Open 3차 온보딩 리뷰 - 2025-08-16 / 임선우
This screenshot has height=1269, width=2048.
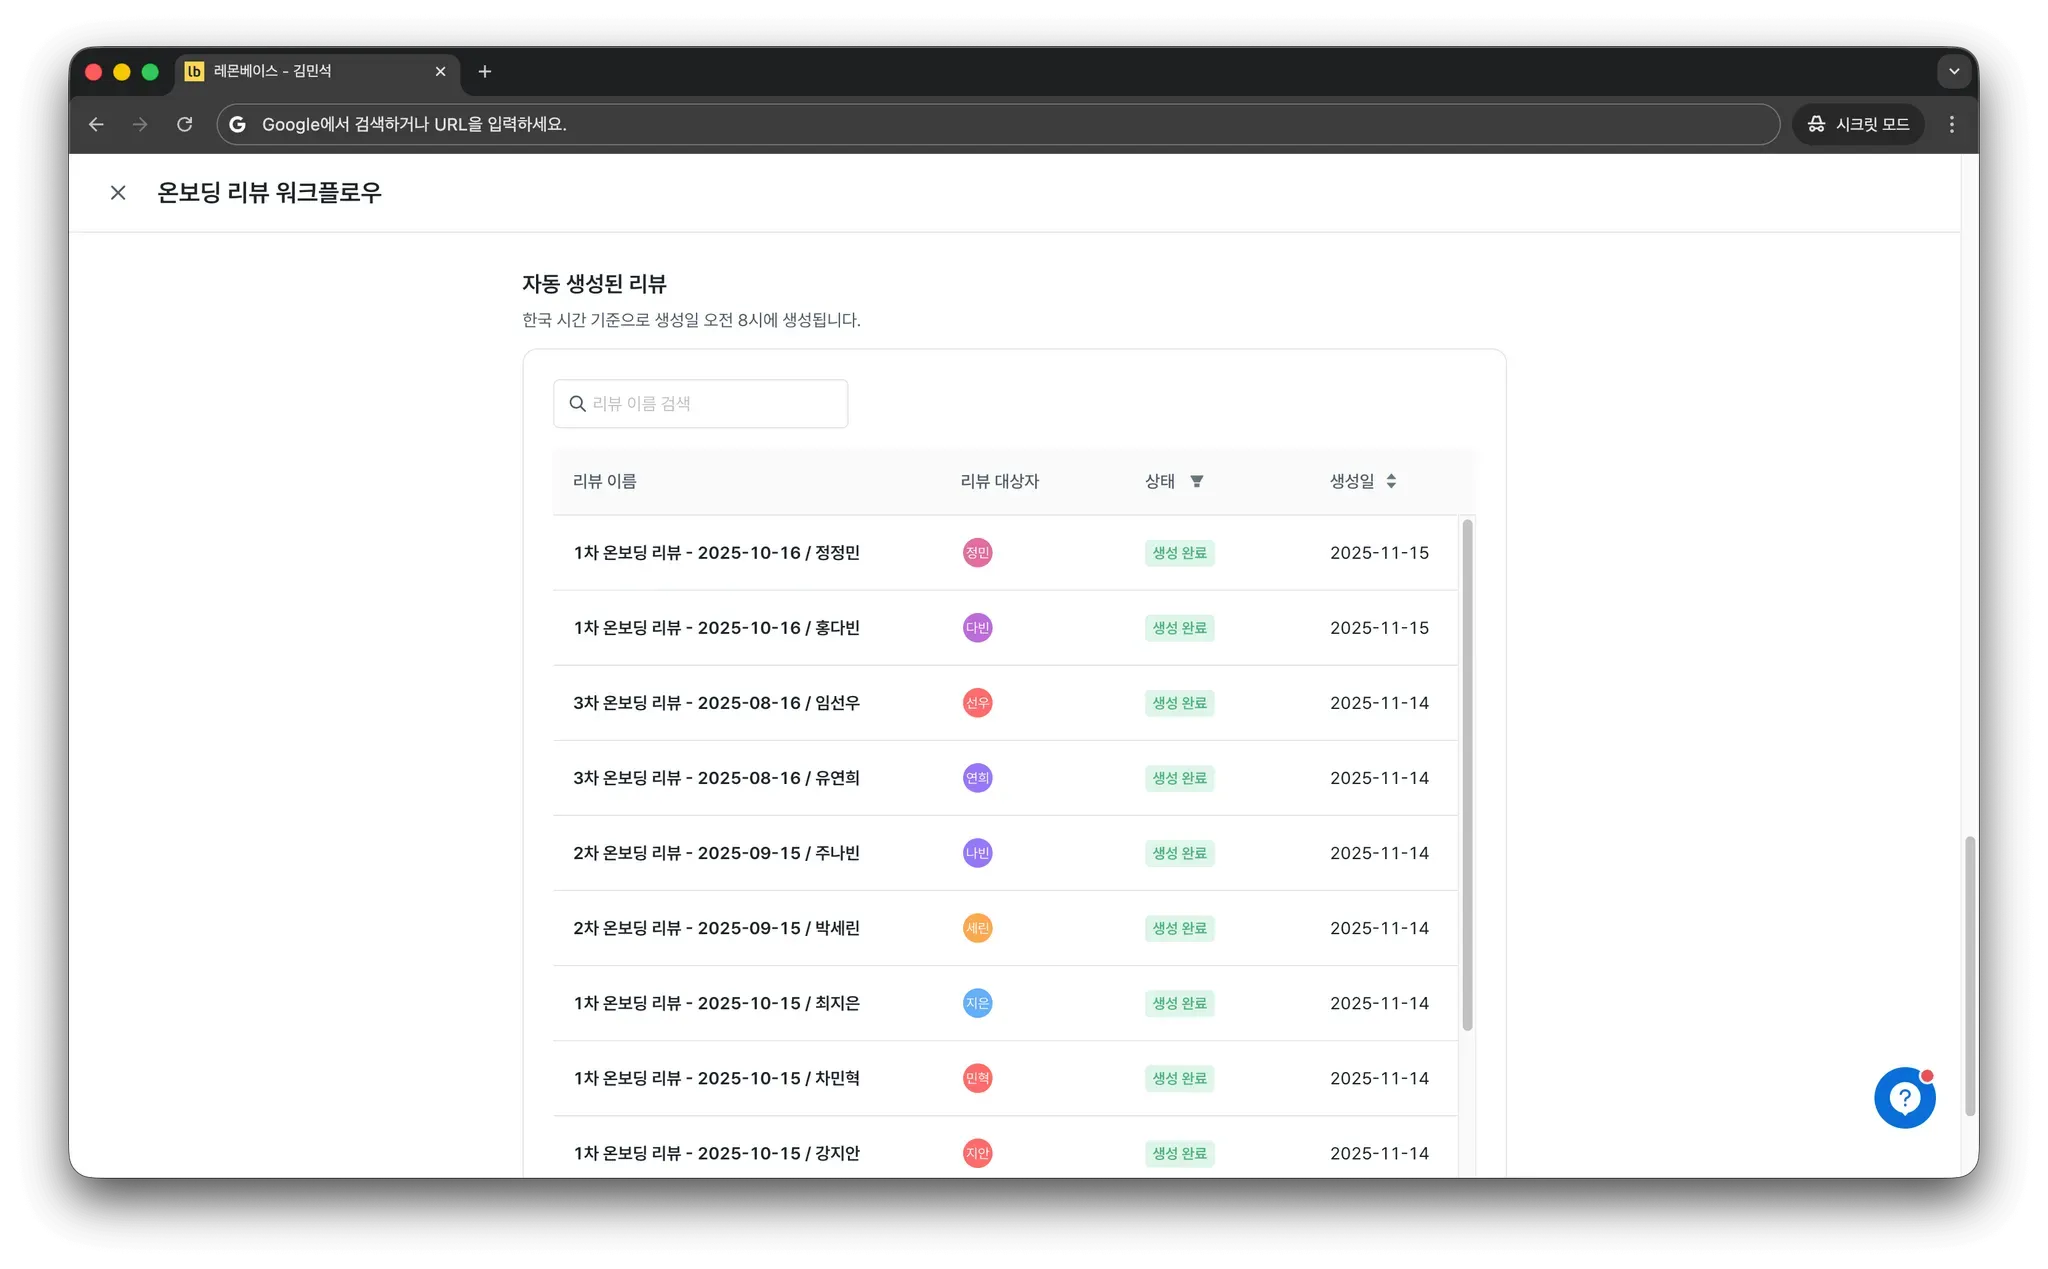(x=716, y=703)
